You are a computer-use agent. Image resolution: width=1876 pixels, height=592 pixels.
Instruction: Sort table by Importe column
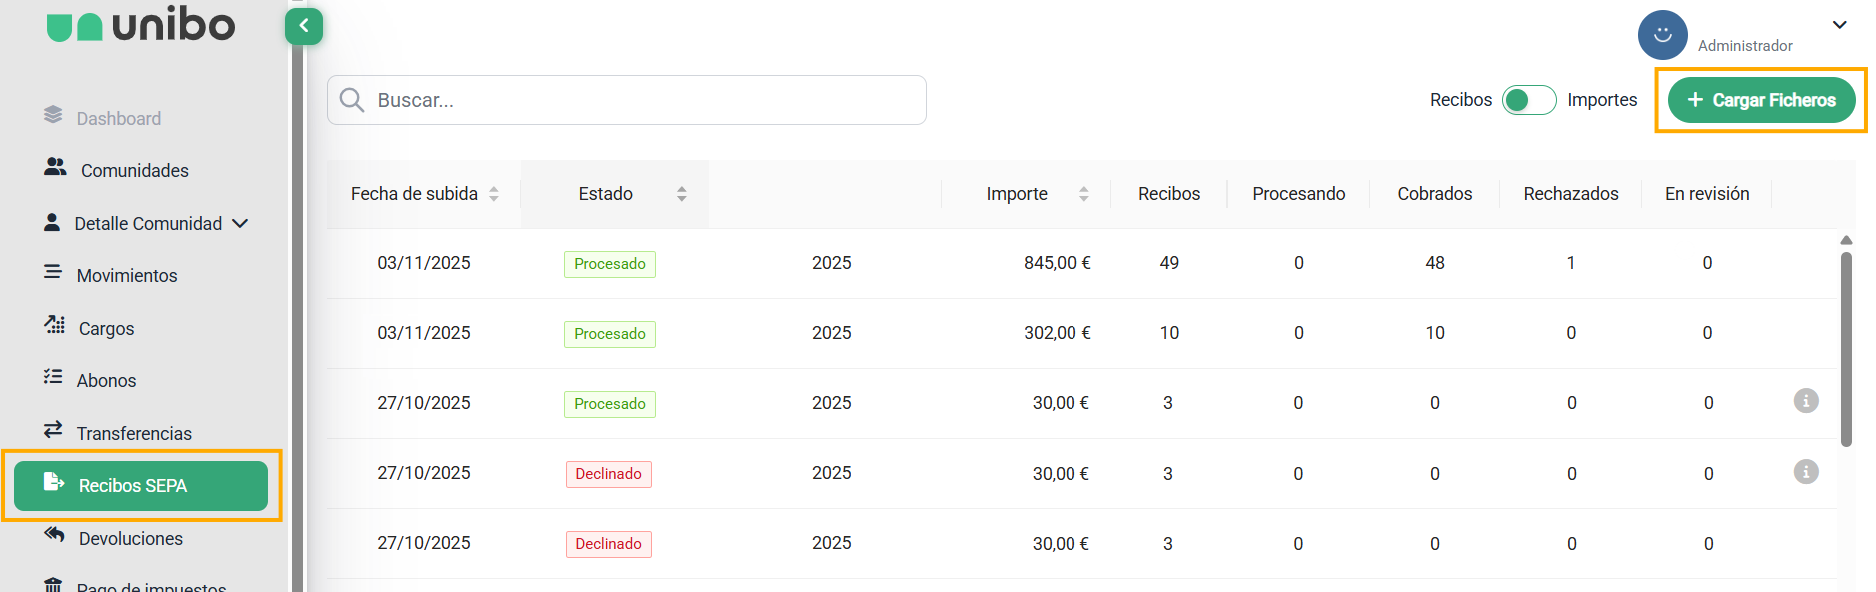coord(1083,194)
